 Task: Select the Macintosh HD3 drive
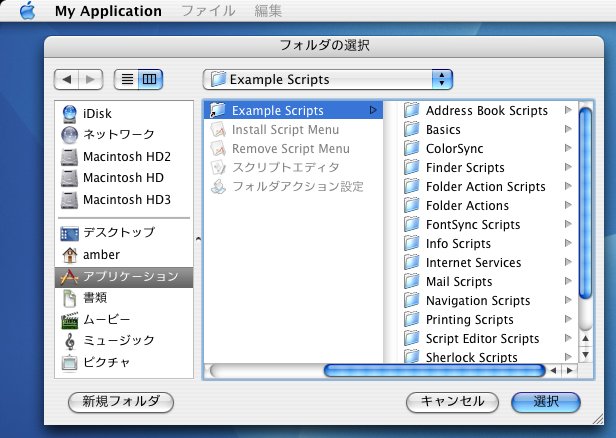(124, 200)
